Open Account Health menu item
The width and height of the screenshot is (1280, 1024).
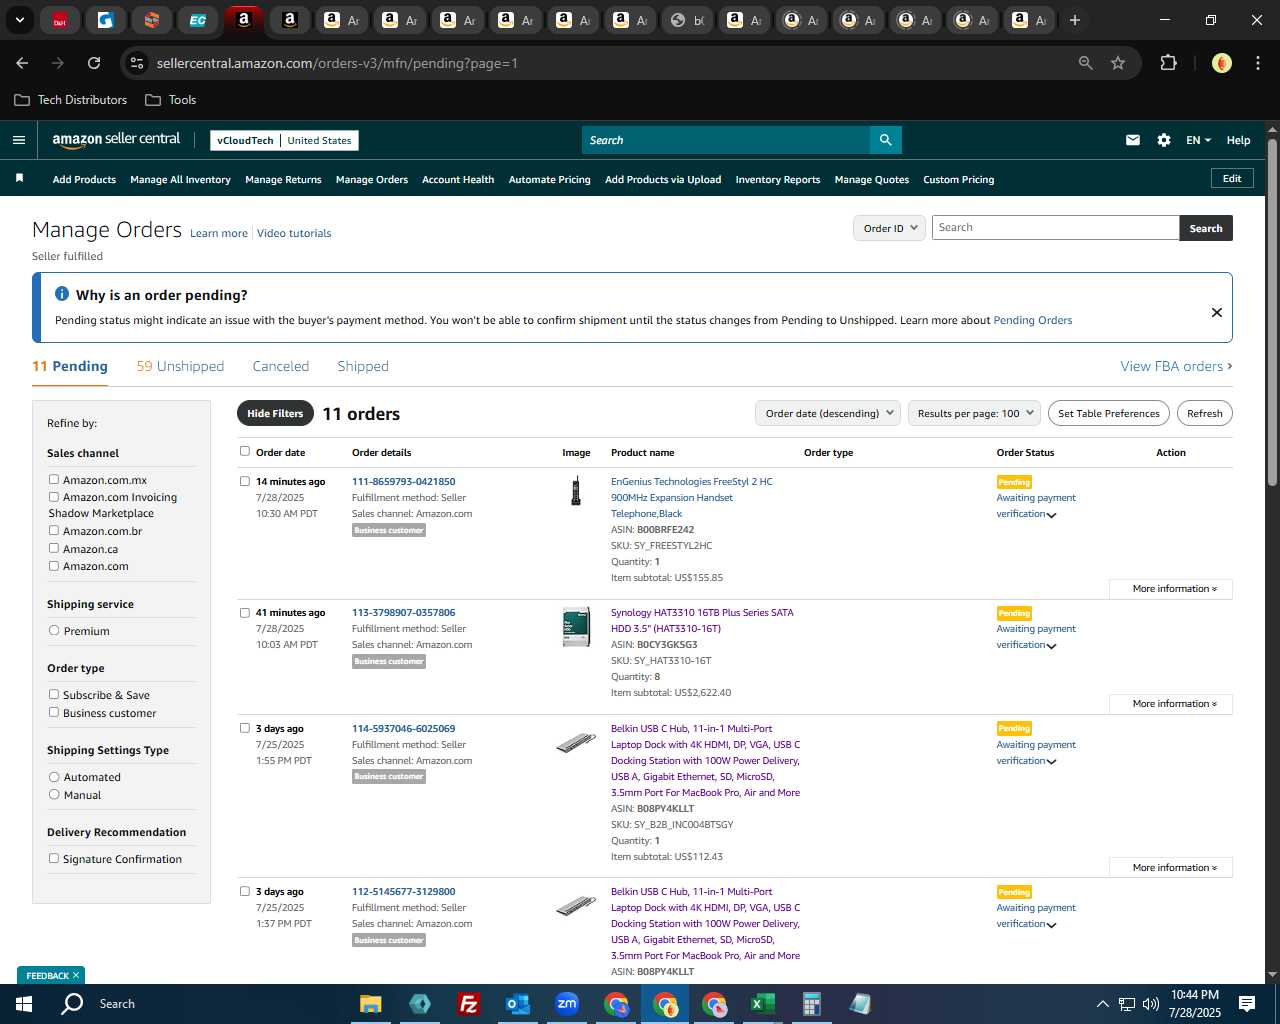pyautogui.click(x=458, y=180)
